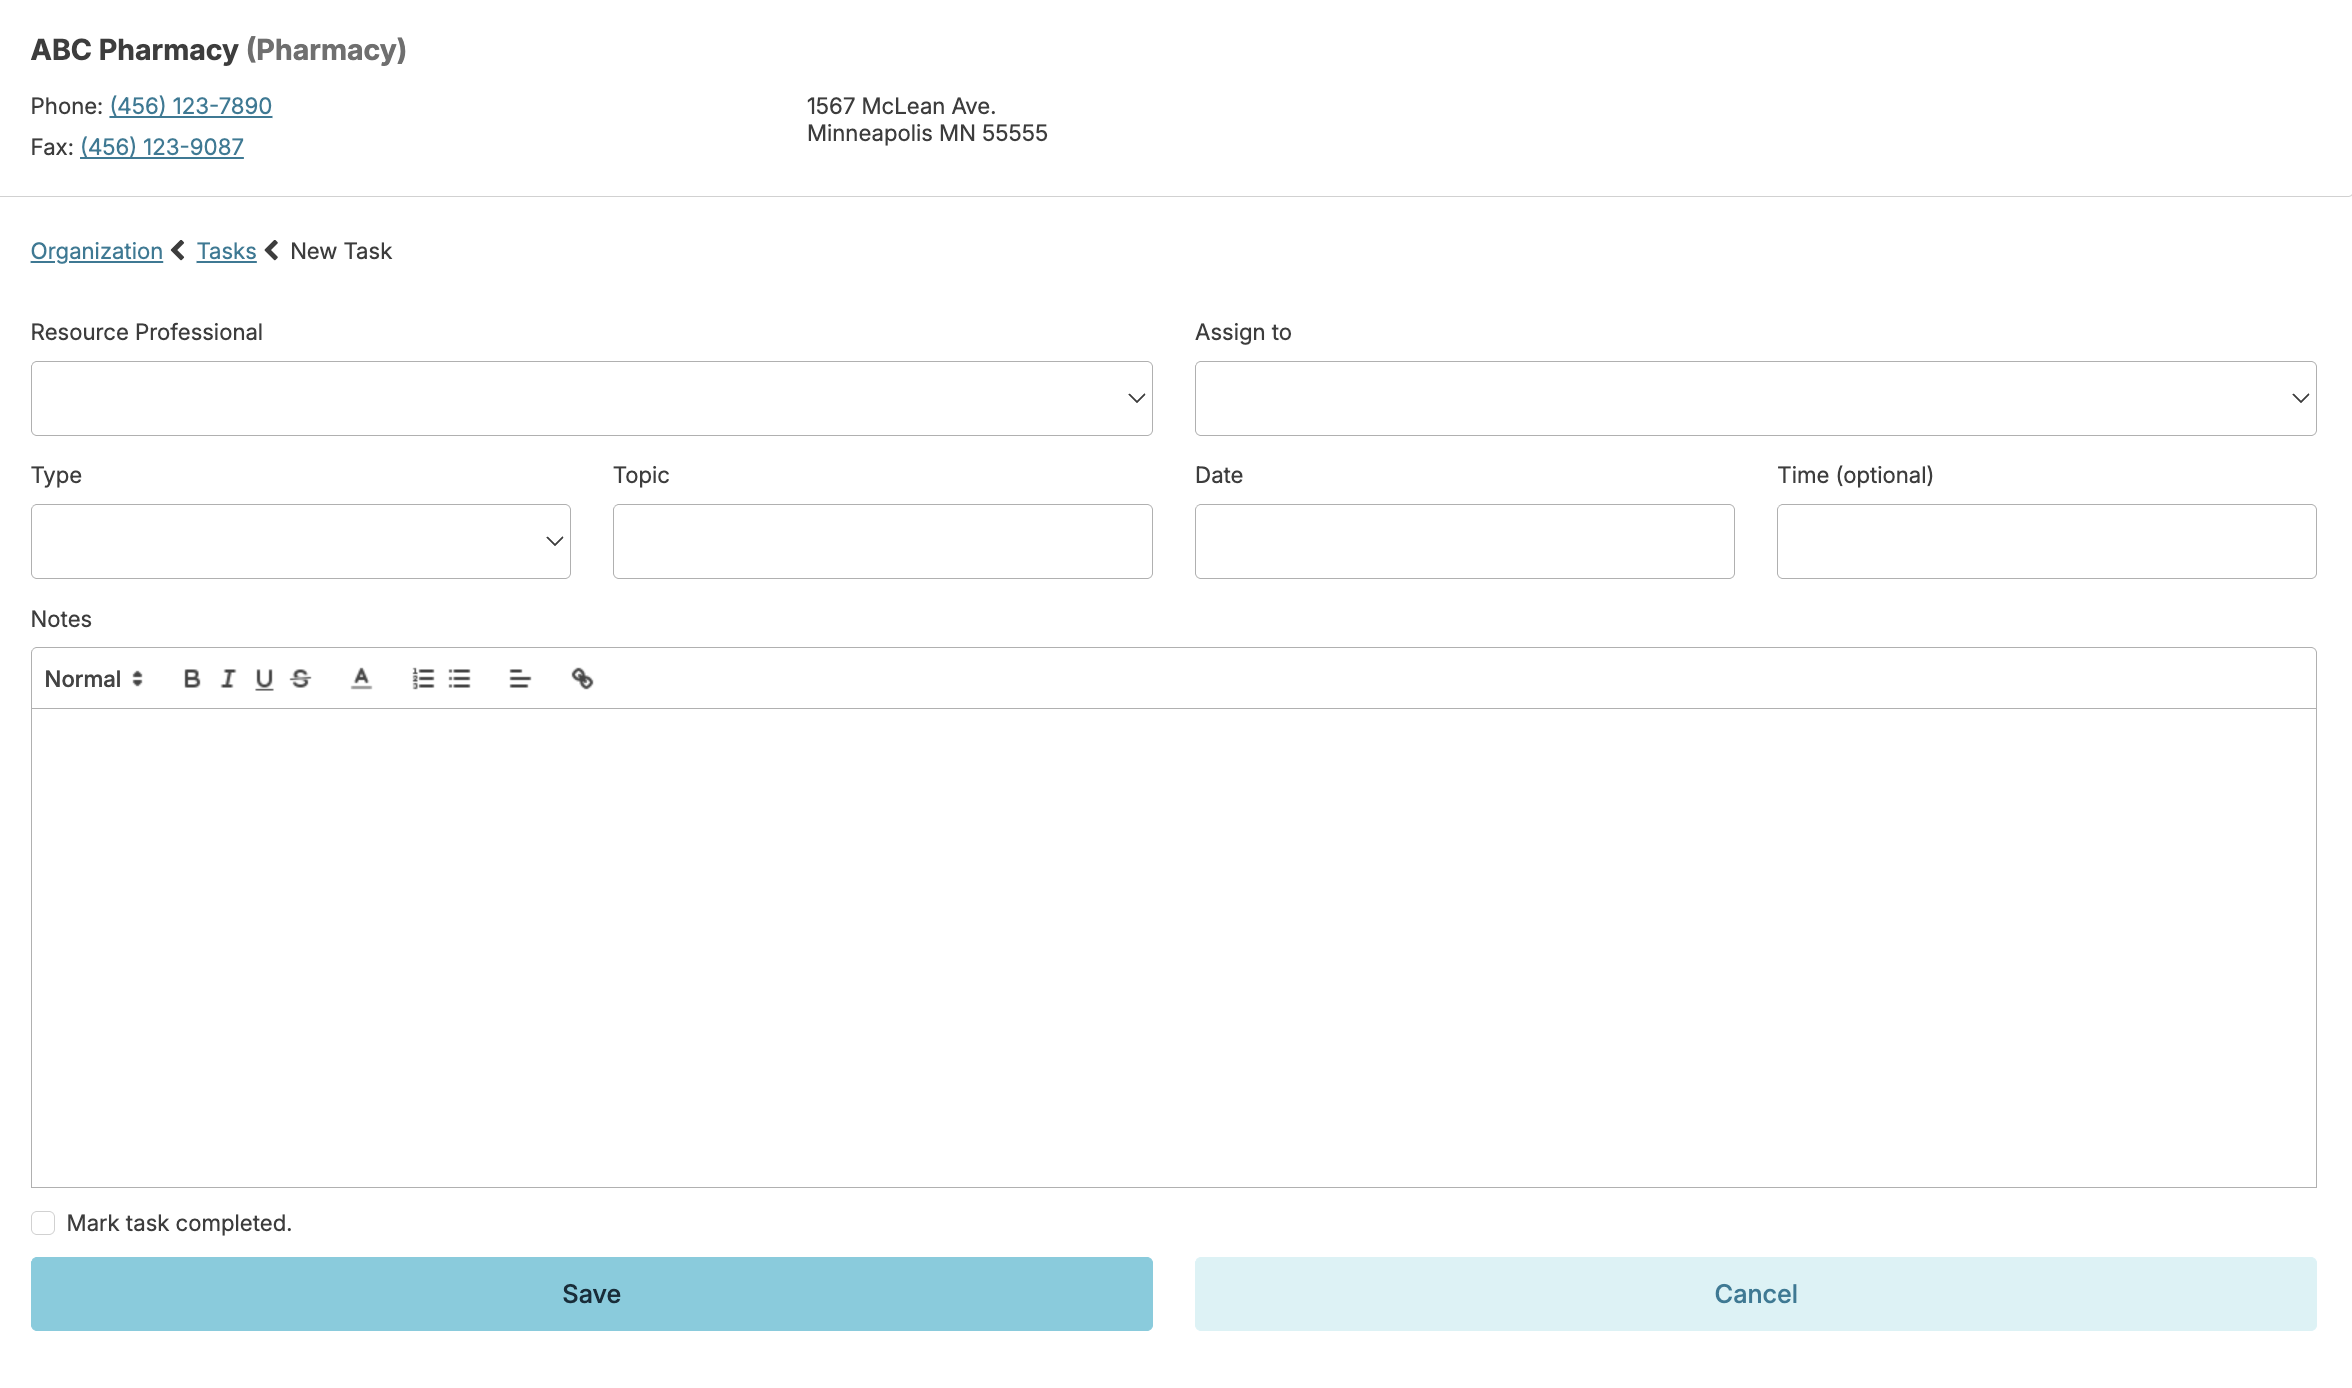Open text color picker in Notes toolbar
Viewport: 2352px width, 1388px height.
(361, 679)
